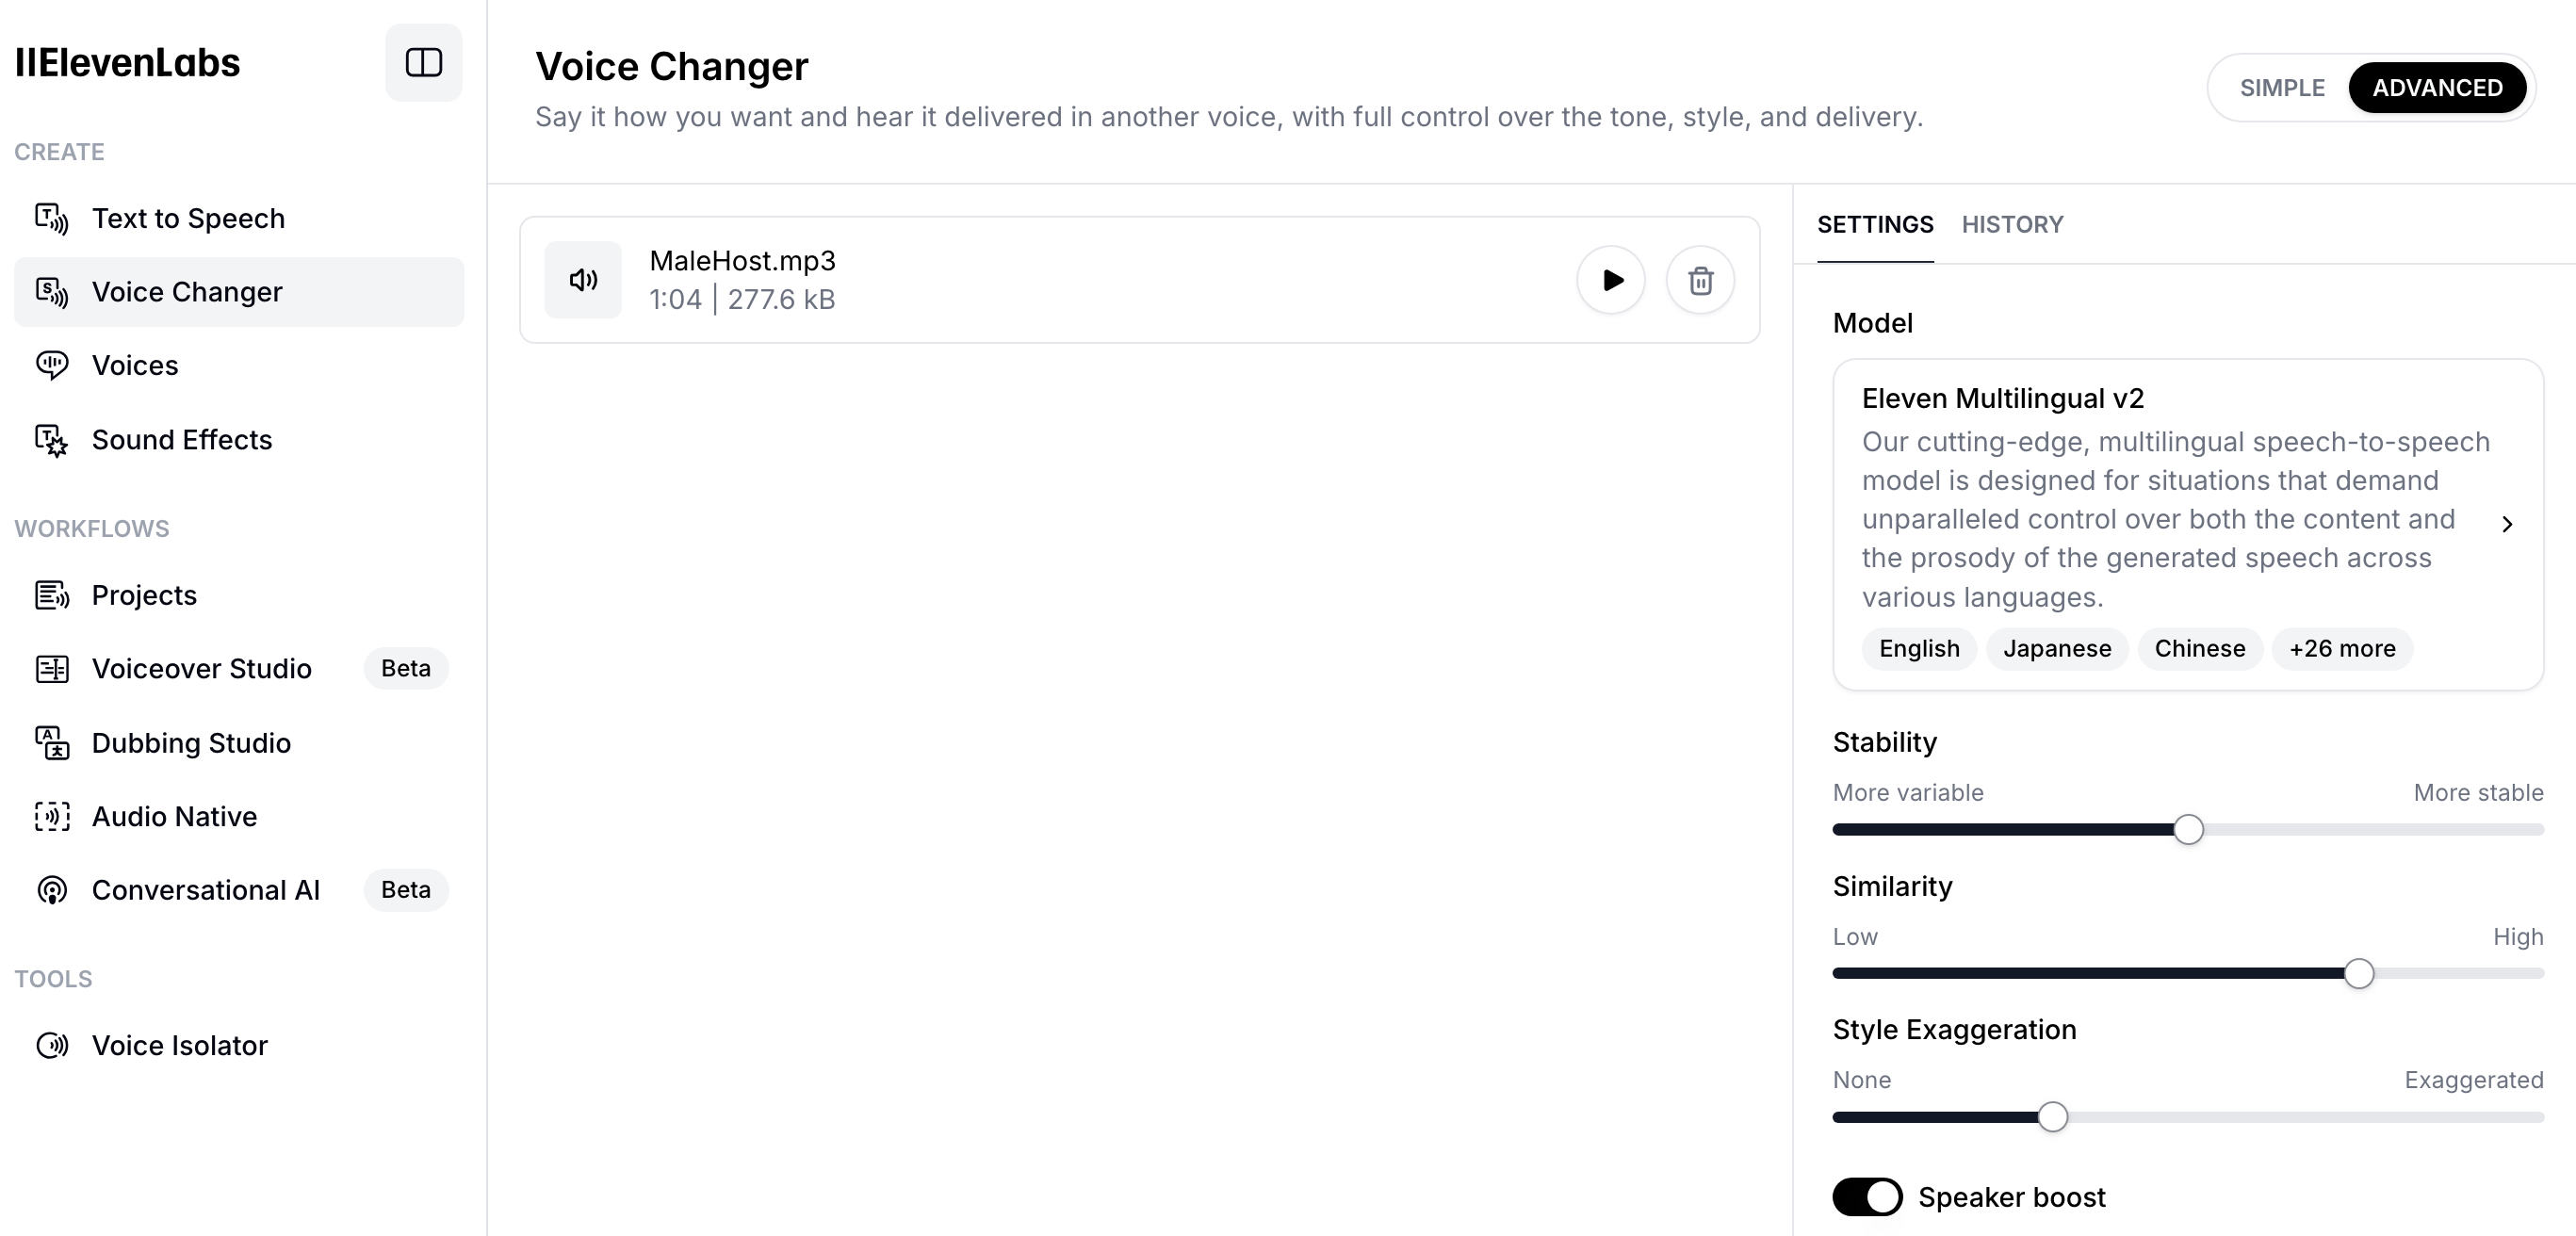Click the Sound Effects sidebar icon
Viewport: 2576px width, 1236px height.
(52, 440)
